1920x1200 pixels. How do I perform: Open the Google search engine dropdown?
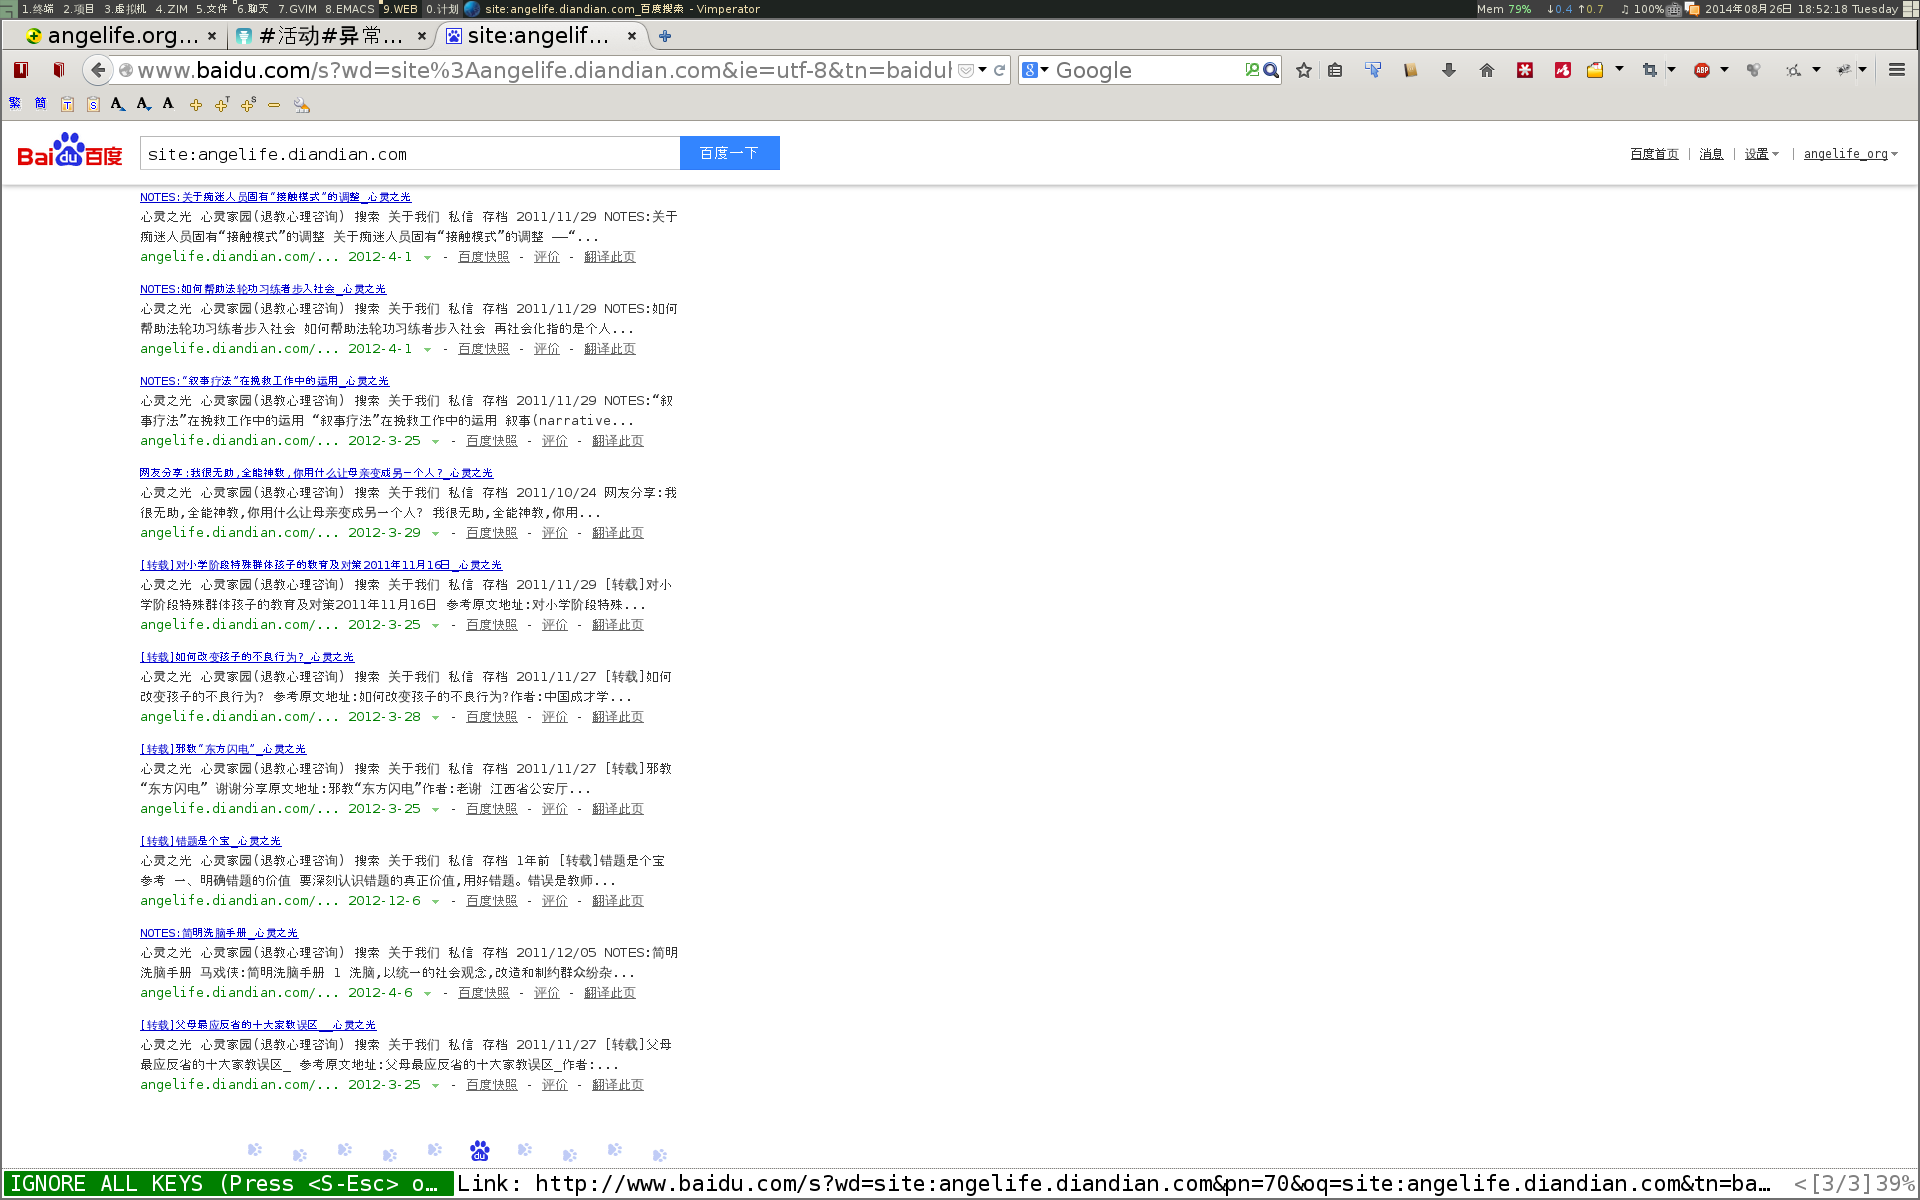click(x=1035, y=70)
